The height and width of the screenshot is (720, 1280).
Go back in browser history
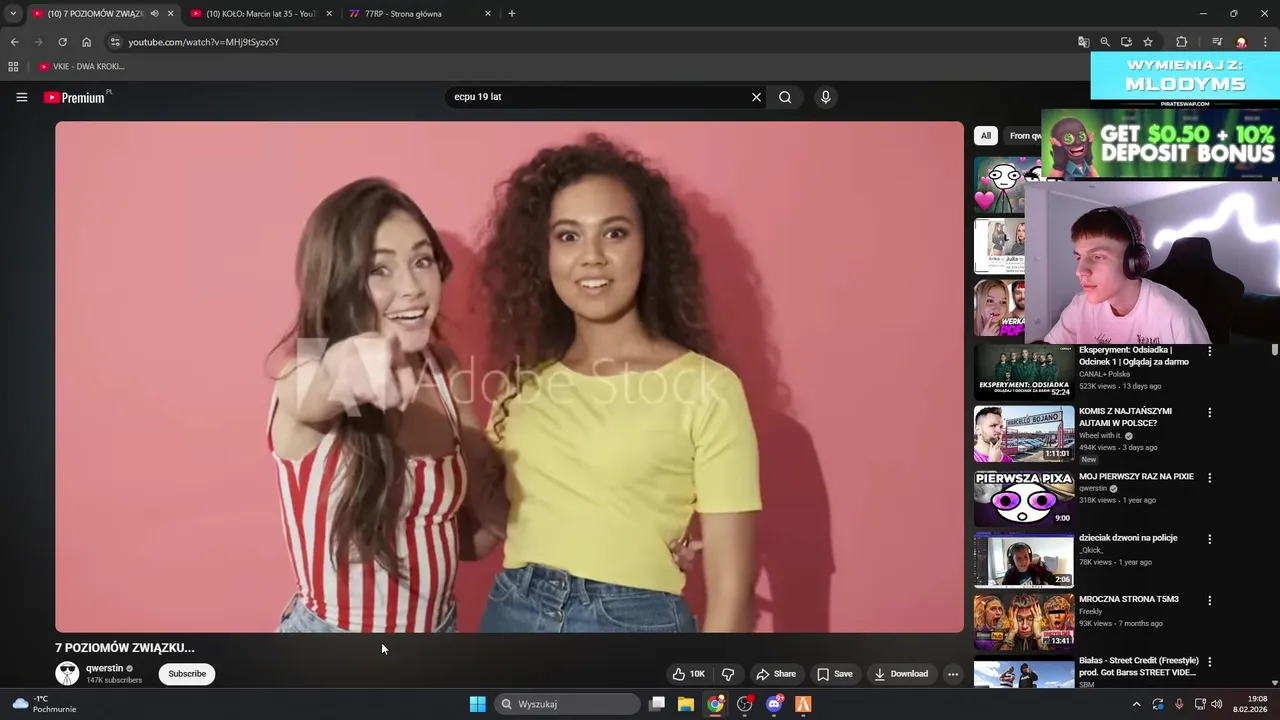coord(14,42)
